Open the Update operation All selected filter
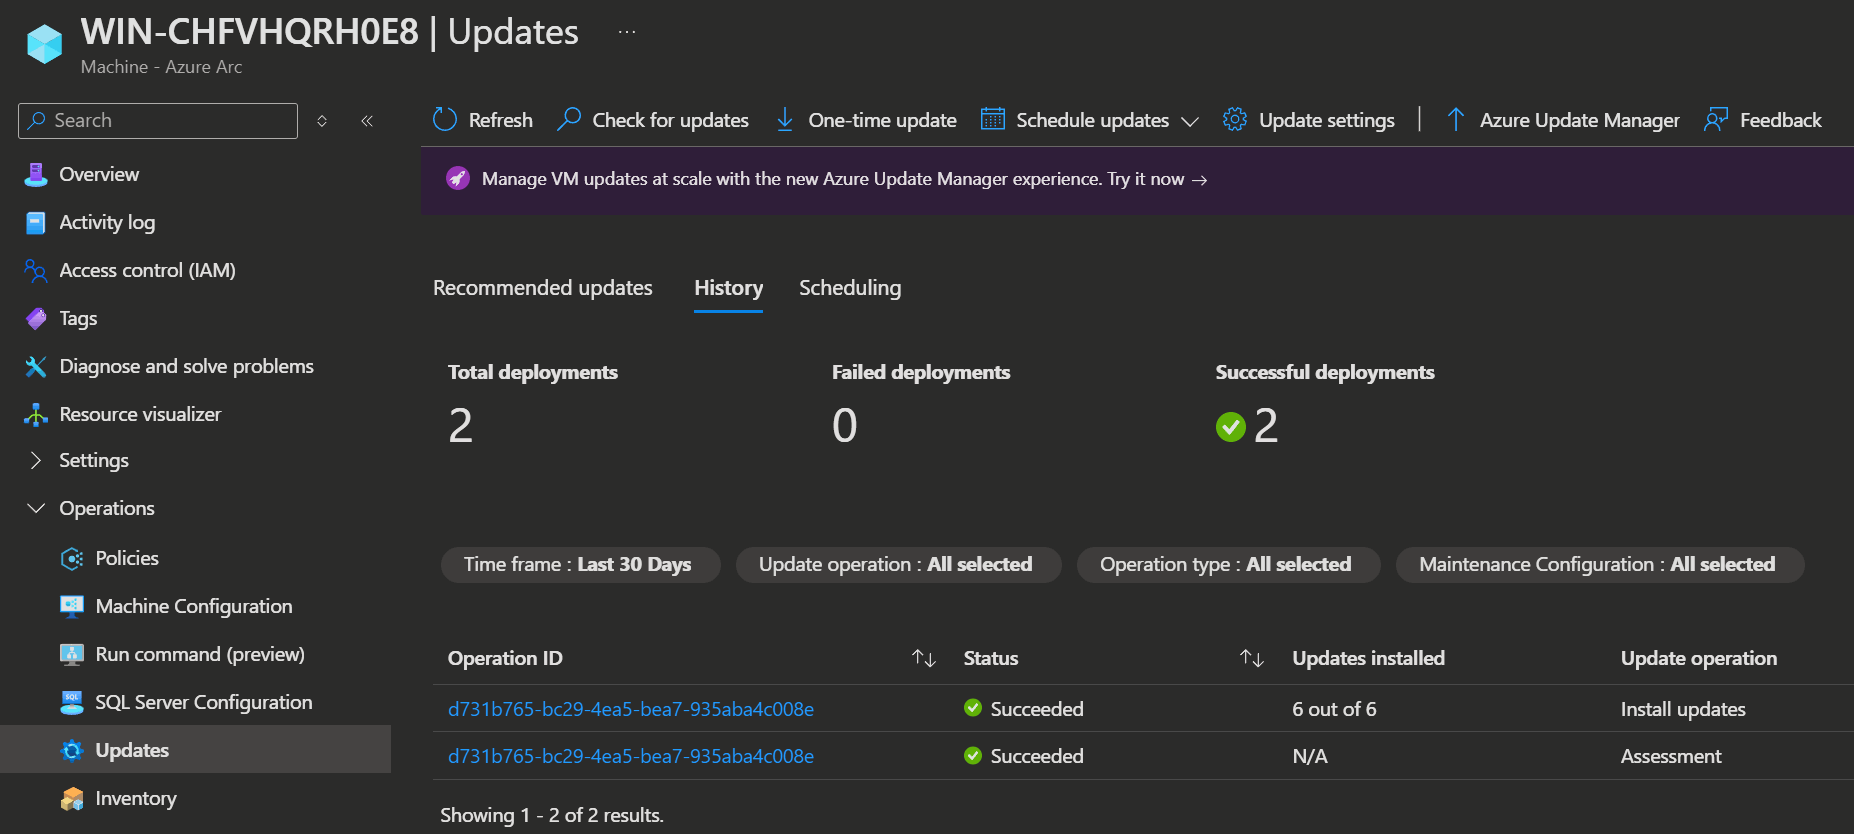The width and height of the screenshot is (1854, 834). click(x=898, y=565)
